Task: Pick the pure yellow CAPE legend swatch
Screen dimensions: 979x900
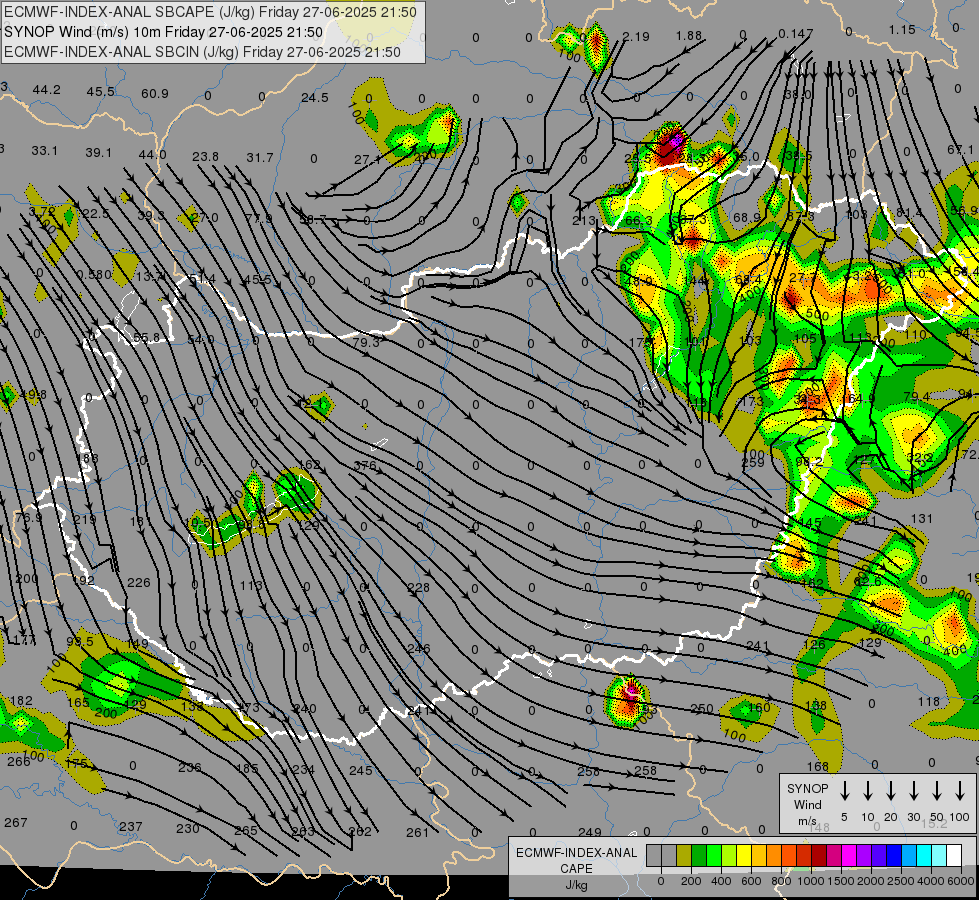Action: (x=744, y=856)
